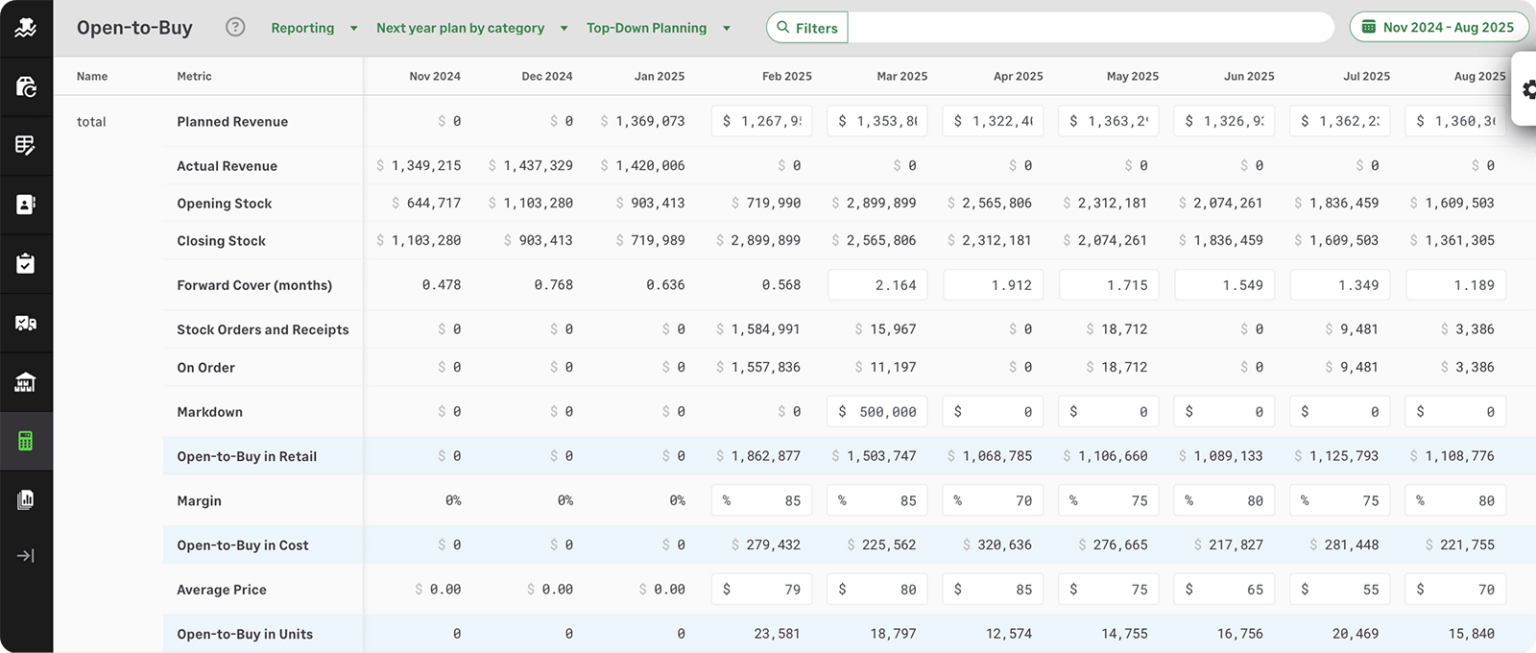Open the notes editing sidebar icon
Image resolution: width=1536 pixels, height=653 pixels.
(27, 144)
